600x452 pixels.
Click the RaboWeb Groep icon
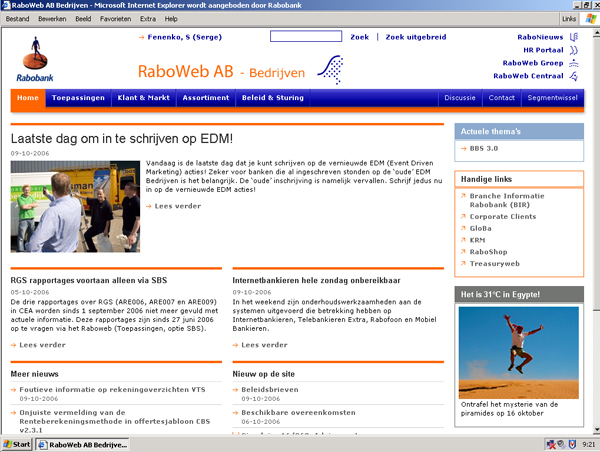coord(574,63)
